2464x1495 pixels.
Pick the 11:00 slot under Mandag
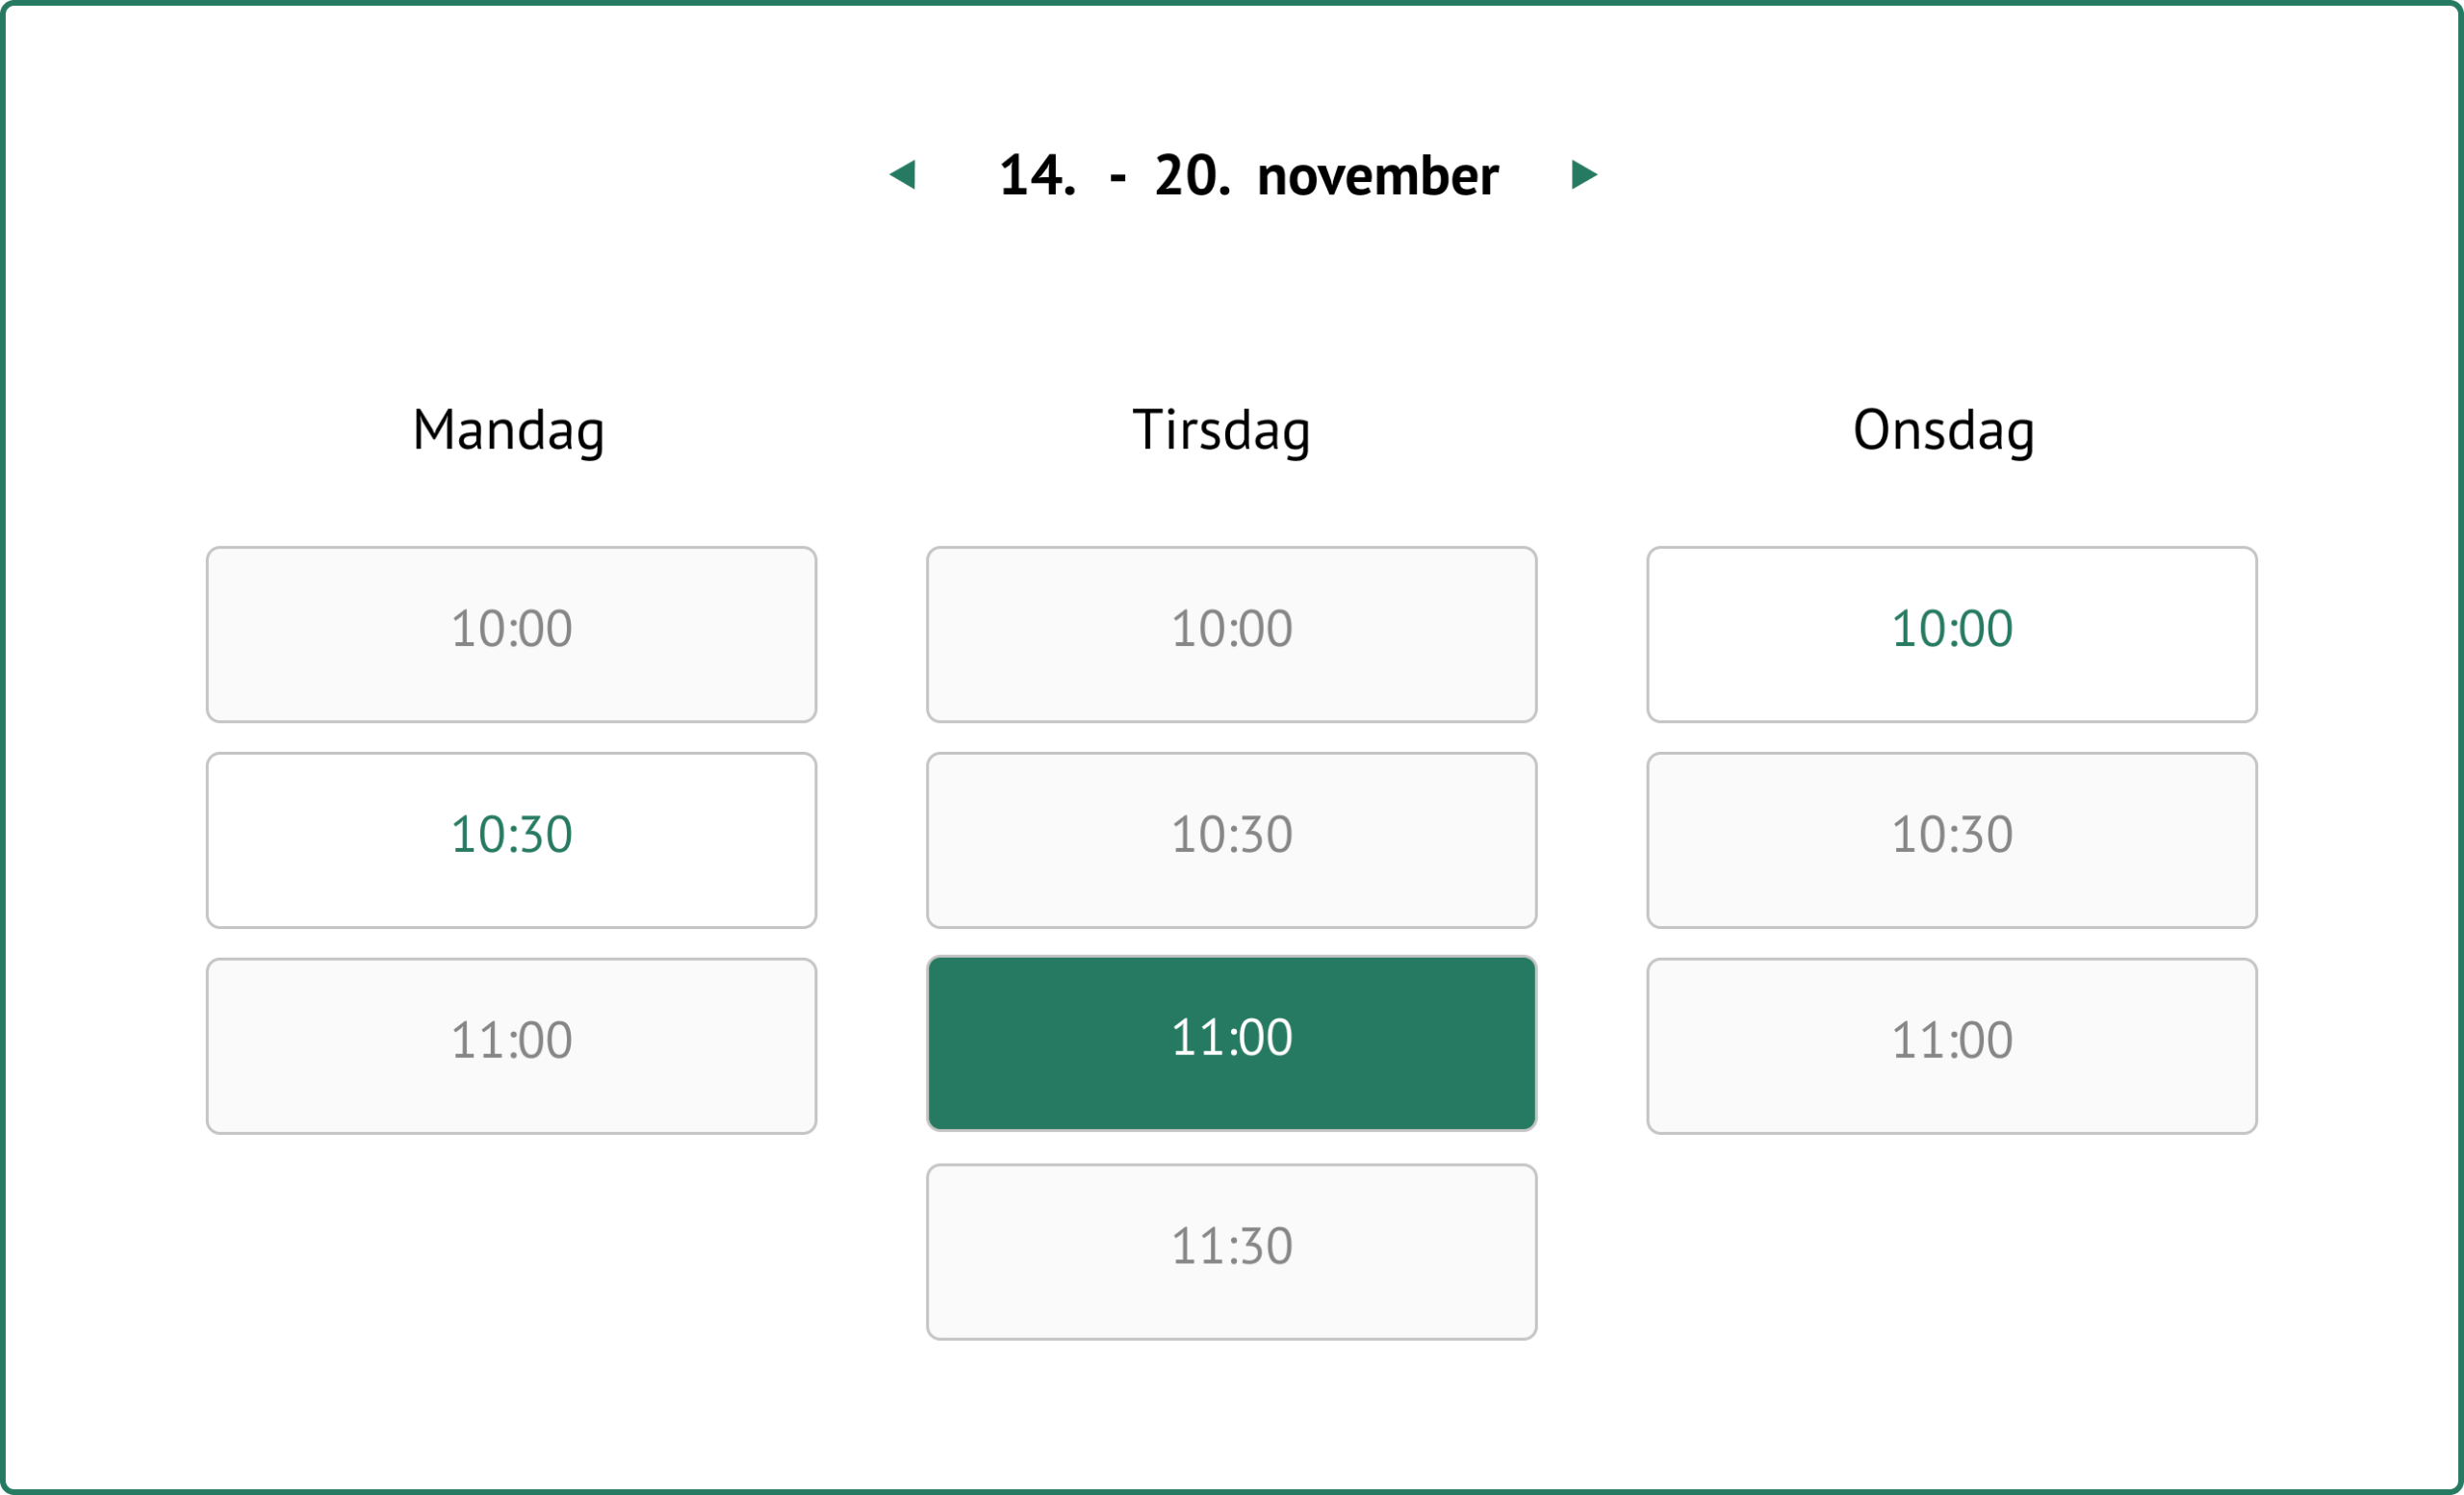511,1046
